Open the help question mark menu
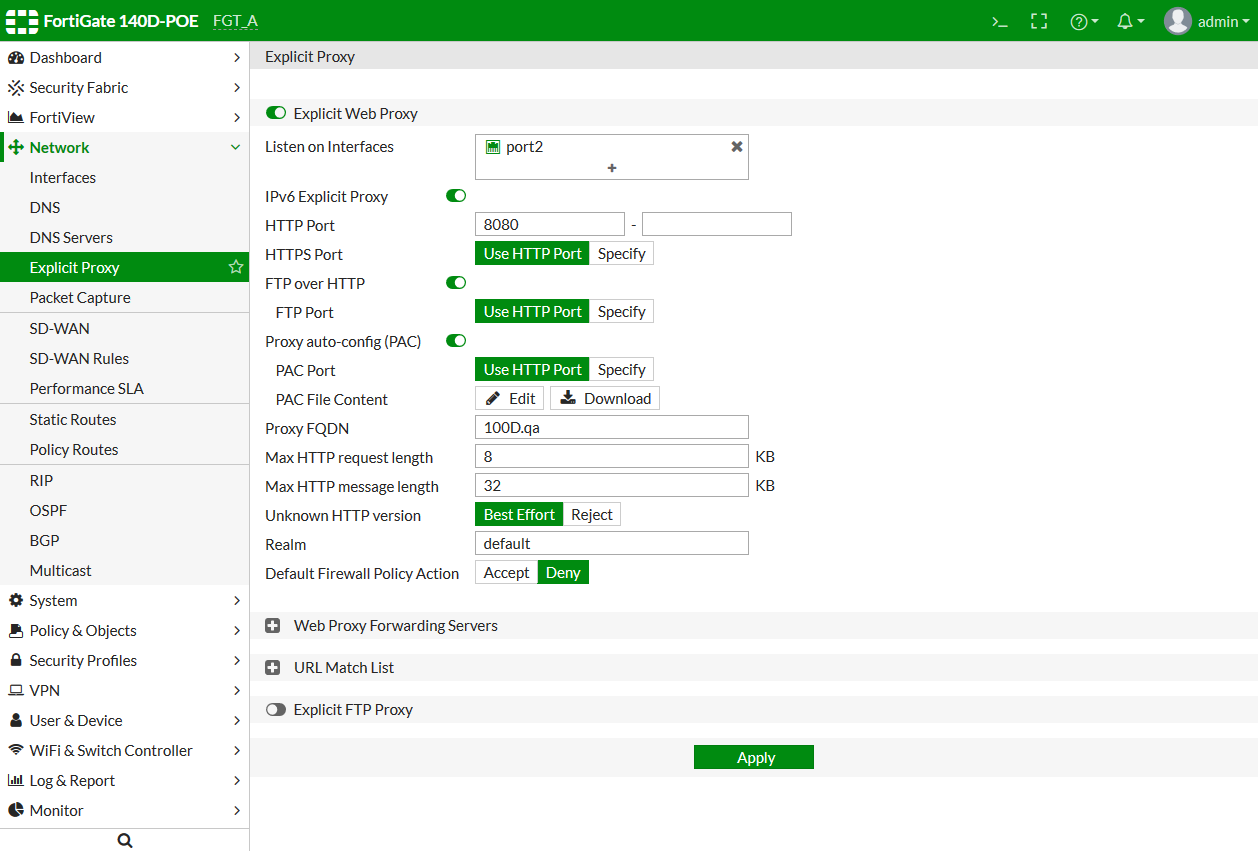The height and width of the screenshot is (851, 1258). click(1083, 21)
